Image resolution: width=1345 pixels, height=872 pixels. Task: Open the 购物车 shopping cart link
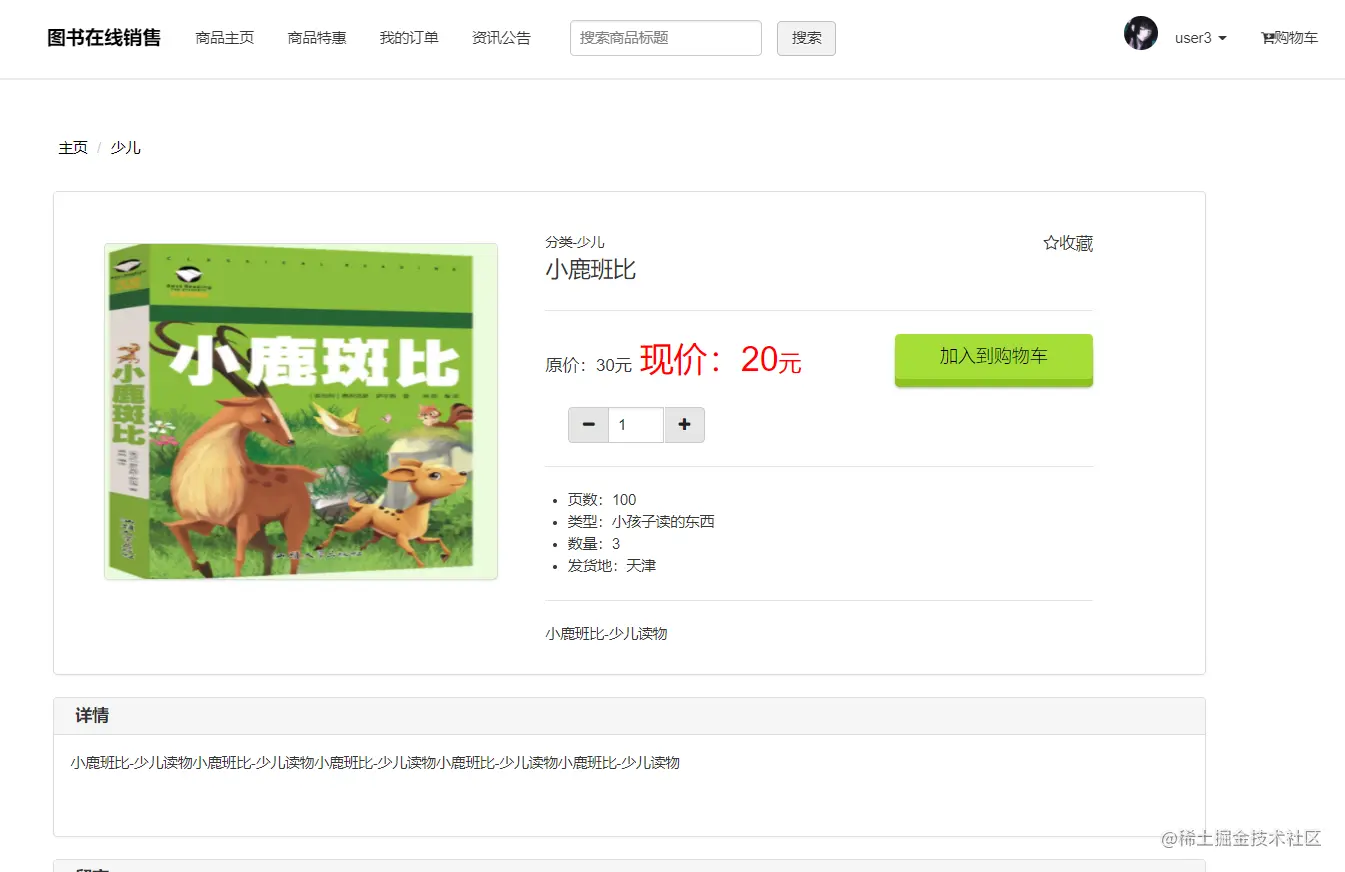tap(1290, 38)
